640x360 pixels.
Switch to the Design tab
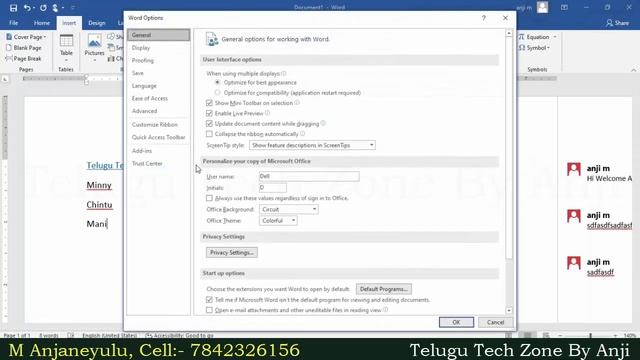97,23
